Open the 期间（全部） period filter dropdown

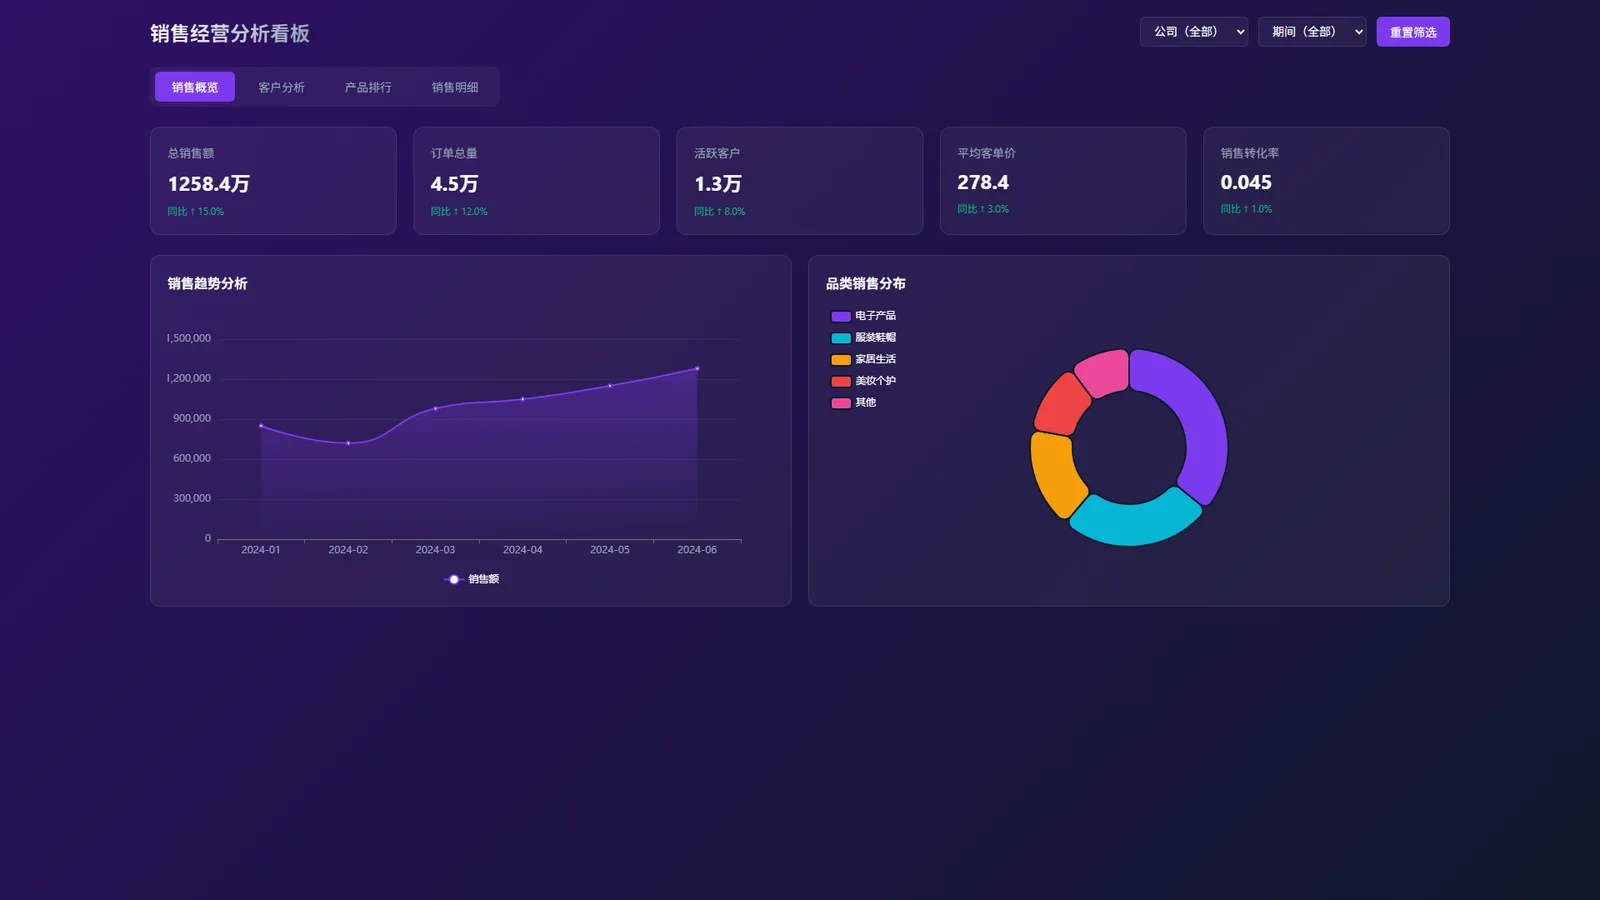(x=1311, y=32)
